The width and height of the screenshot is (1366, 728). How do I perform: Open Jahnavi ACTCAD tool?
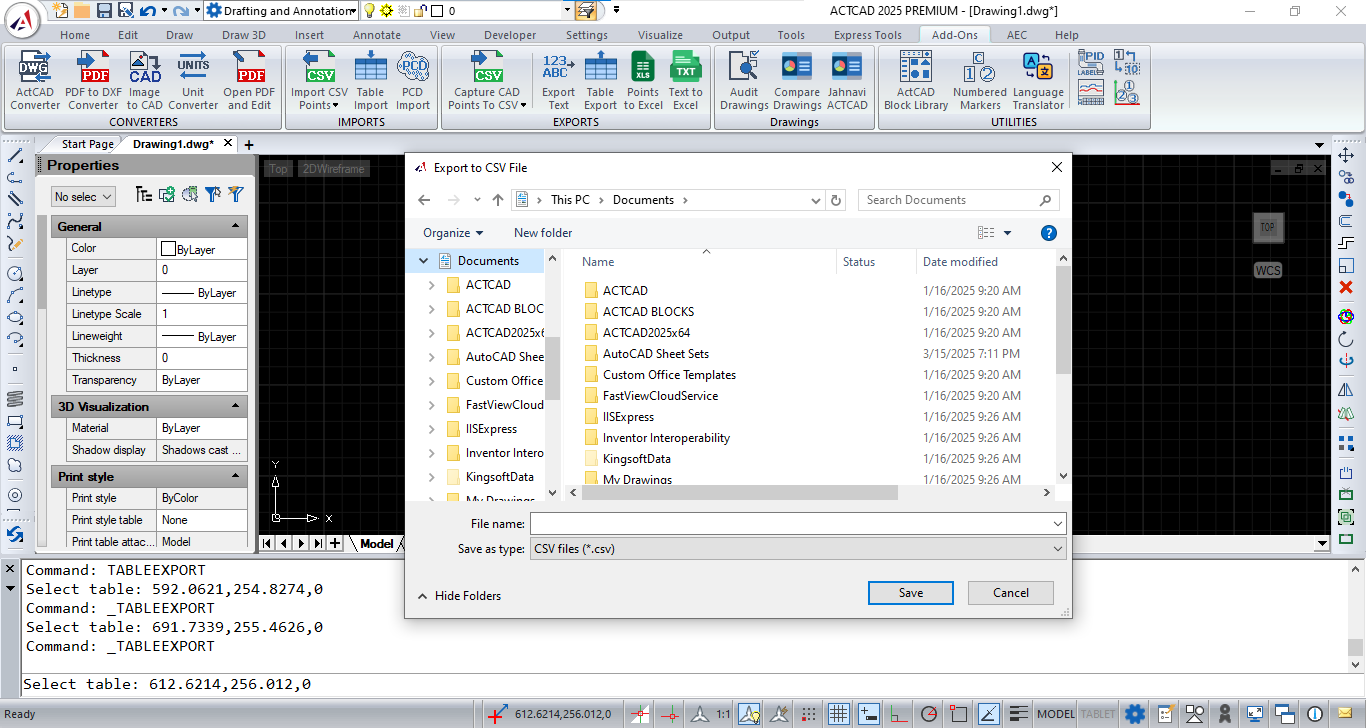[847, 80]
